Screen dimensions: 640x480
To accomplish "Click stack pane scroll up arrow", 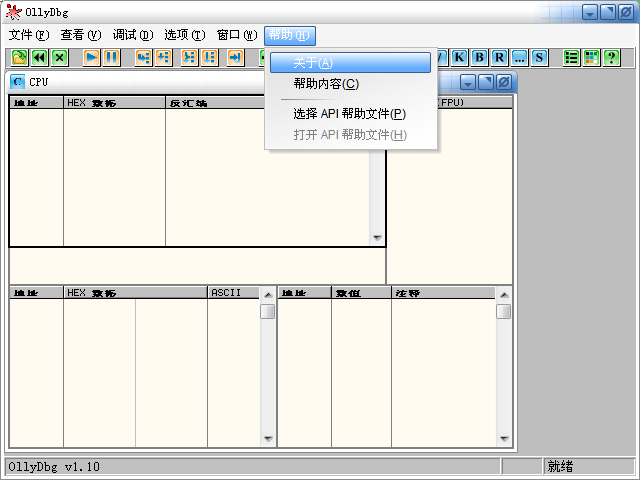I will coord(504,295).
